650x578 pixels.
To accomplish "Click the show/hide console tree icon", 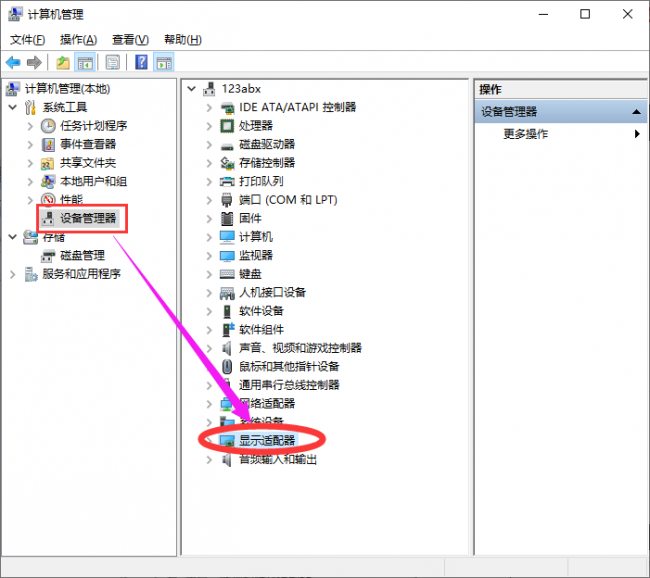I will pos(85,63).
